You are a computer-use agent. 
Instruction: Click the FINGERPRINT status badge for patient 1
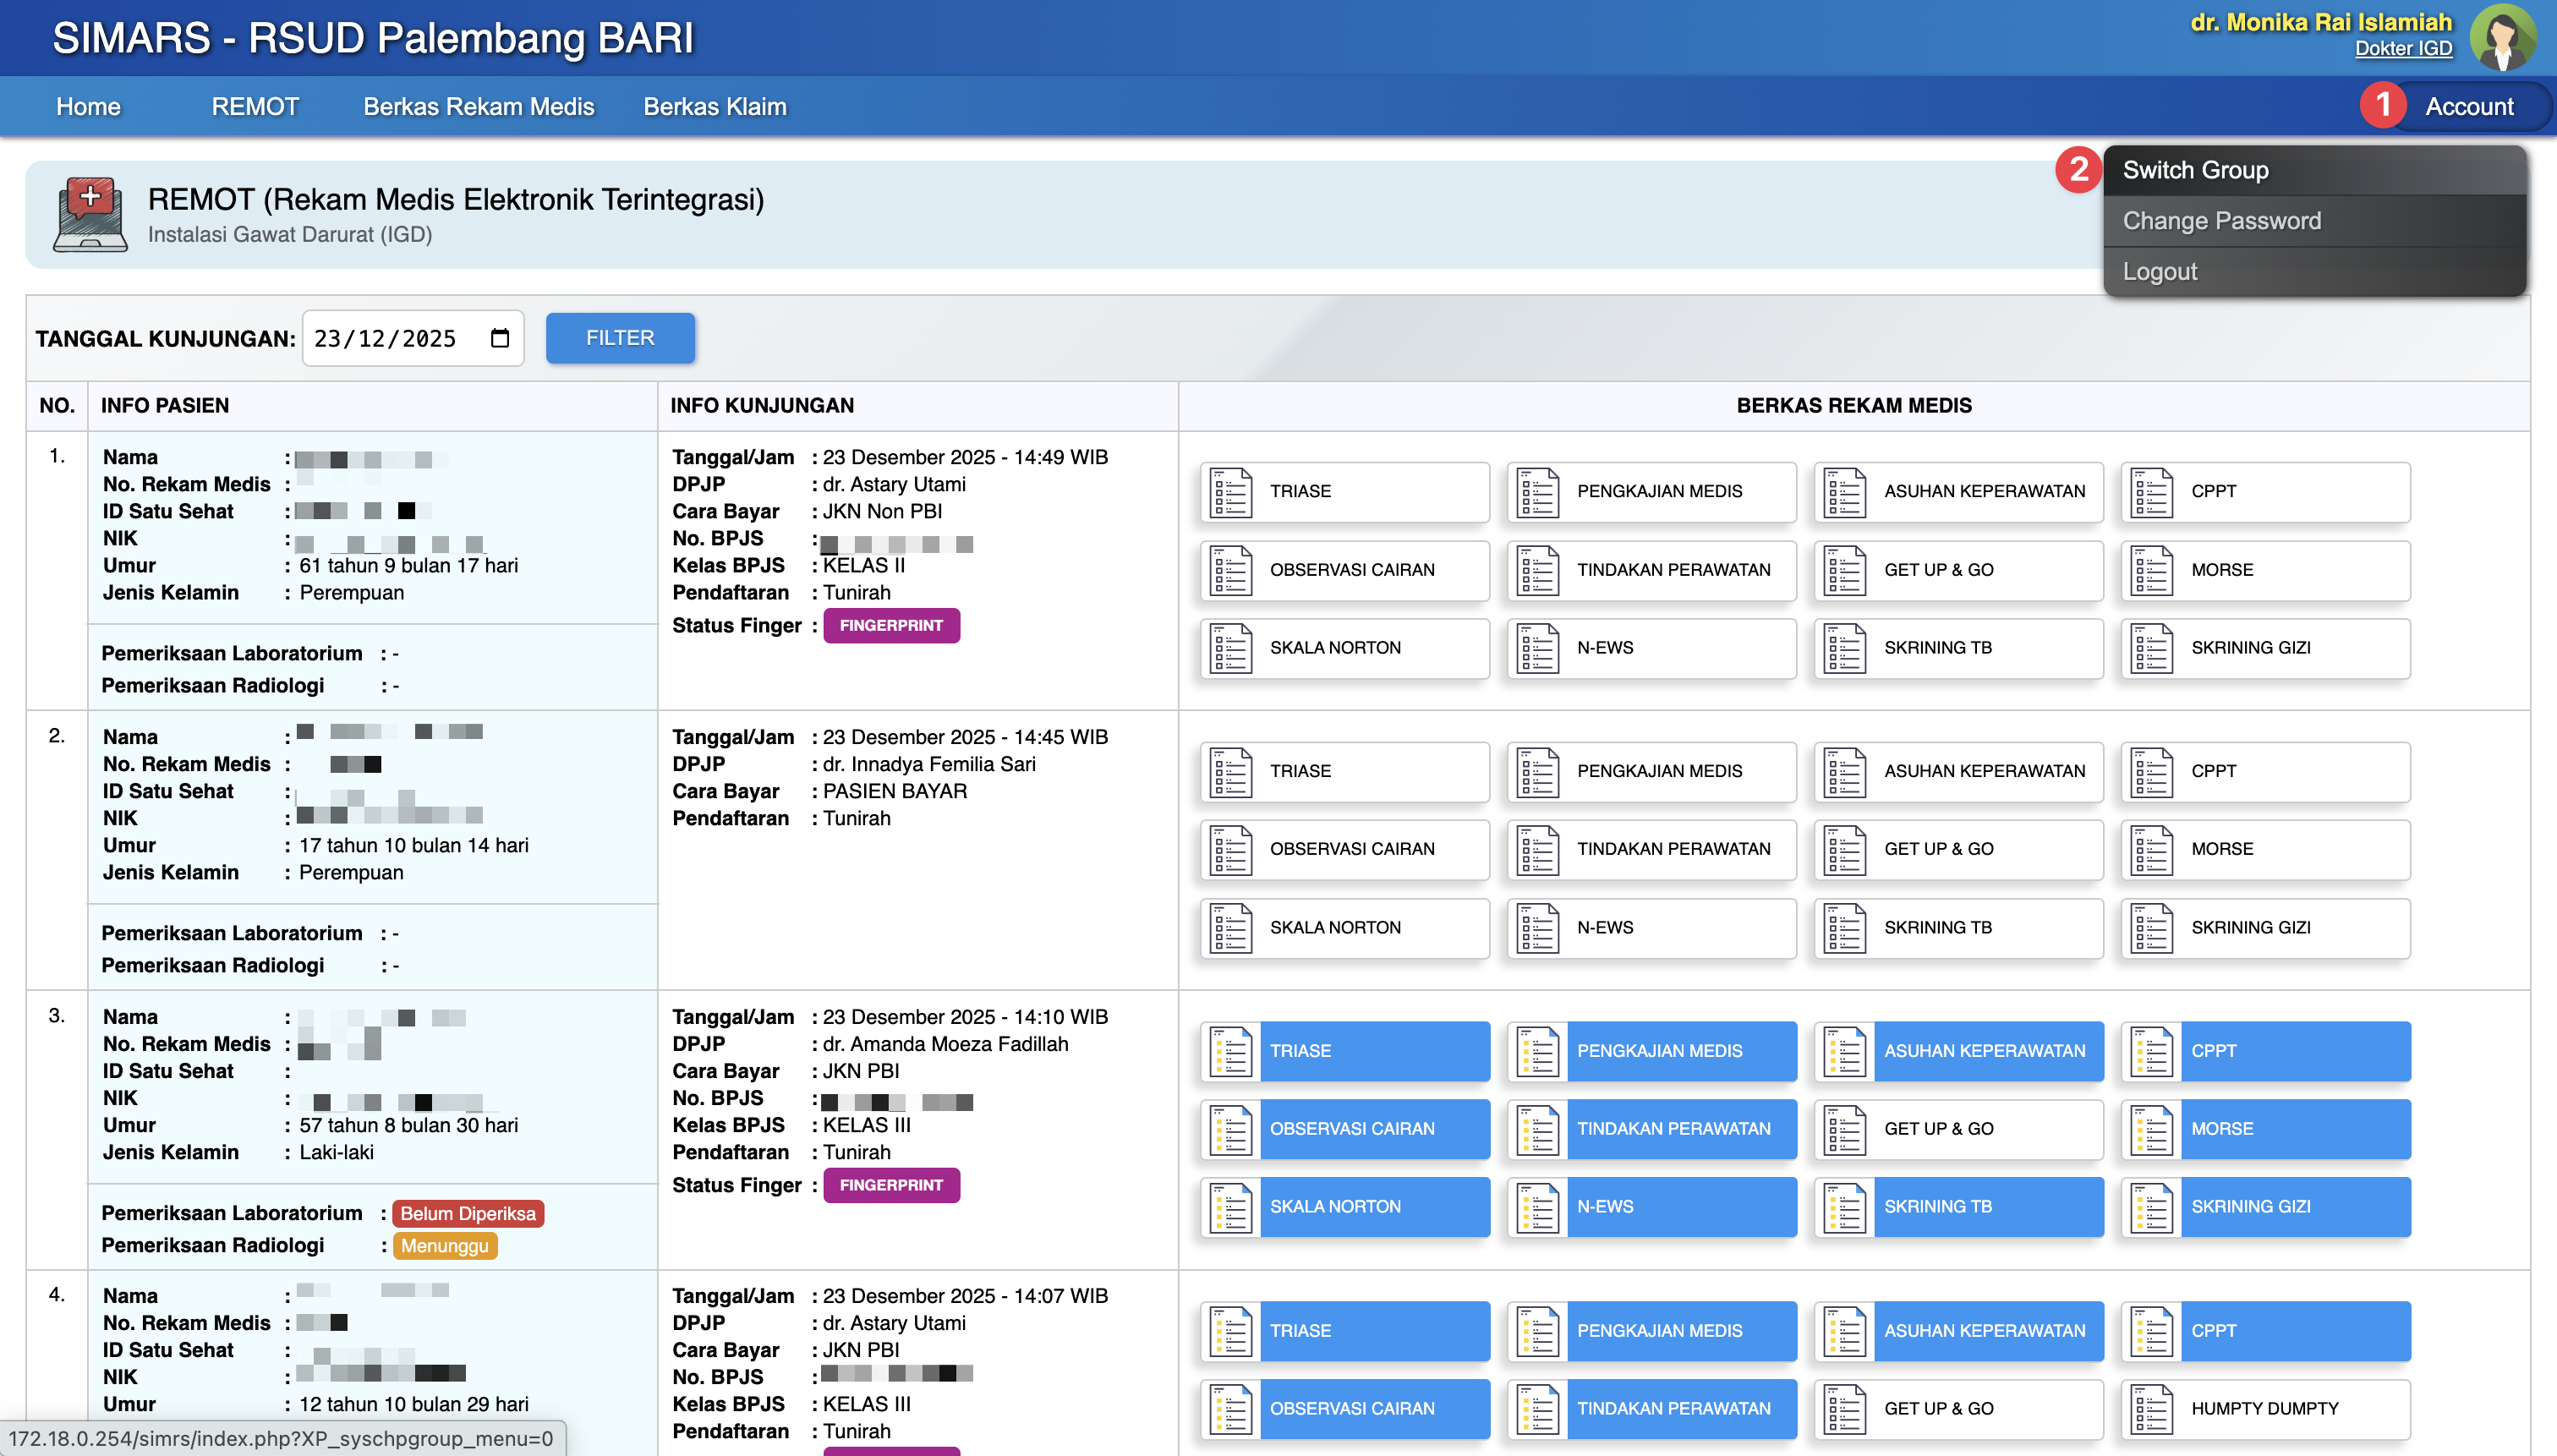pyautogui.click(x=890, y=625)
